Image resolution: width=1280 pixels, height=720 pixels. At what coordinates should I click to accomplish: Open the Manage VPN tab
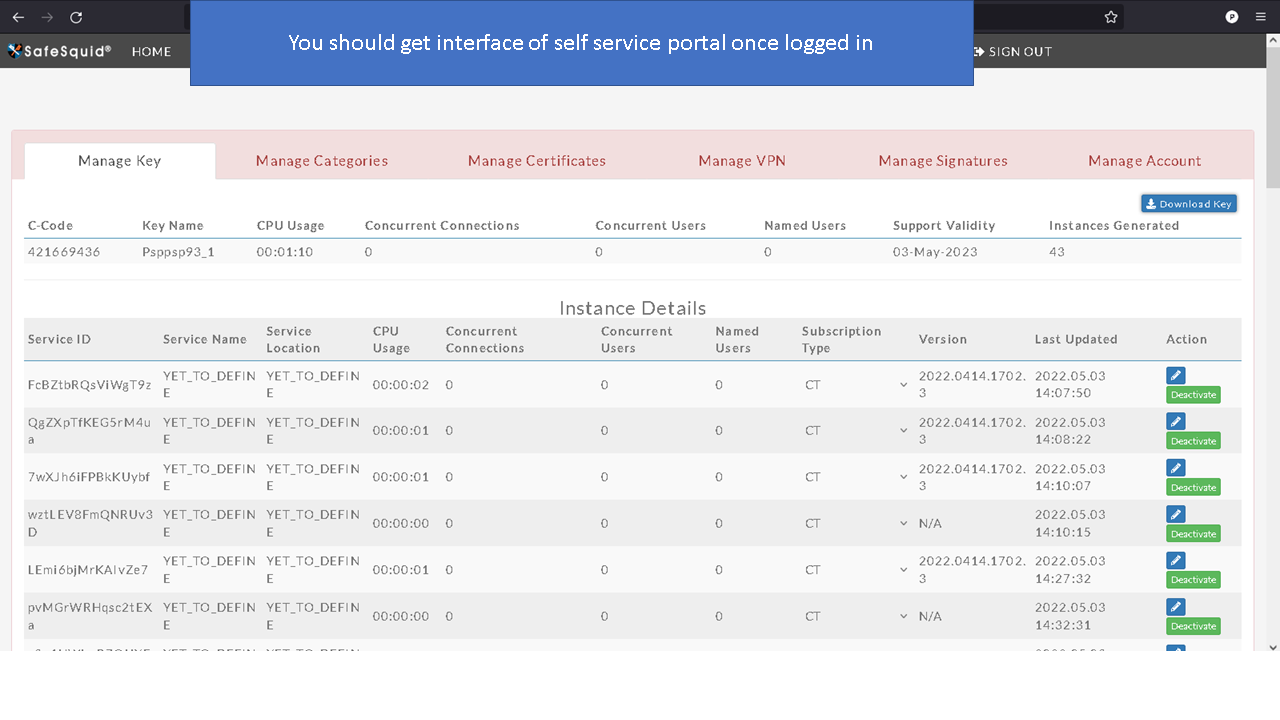pos(742,160)
